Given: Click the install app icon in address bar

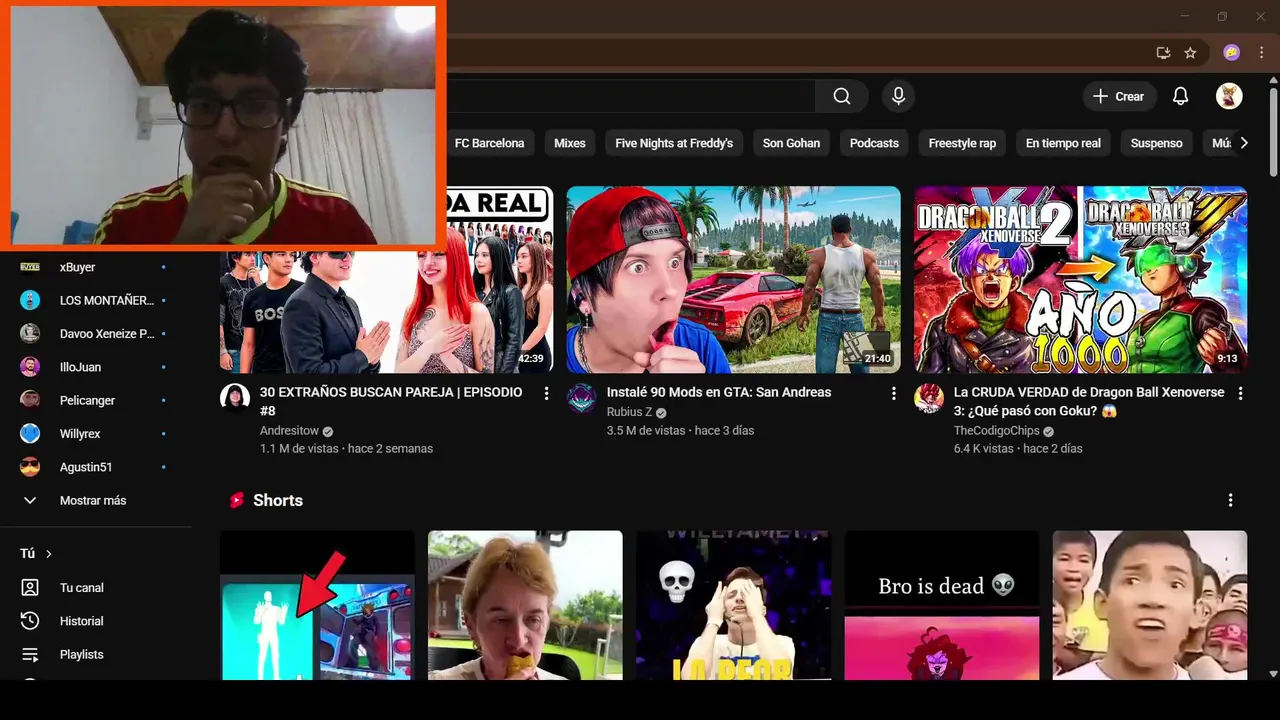Looking at the screenshot, I should click(1163, 52).
